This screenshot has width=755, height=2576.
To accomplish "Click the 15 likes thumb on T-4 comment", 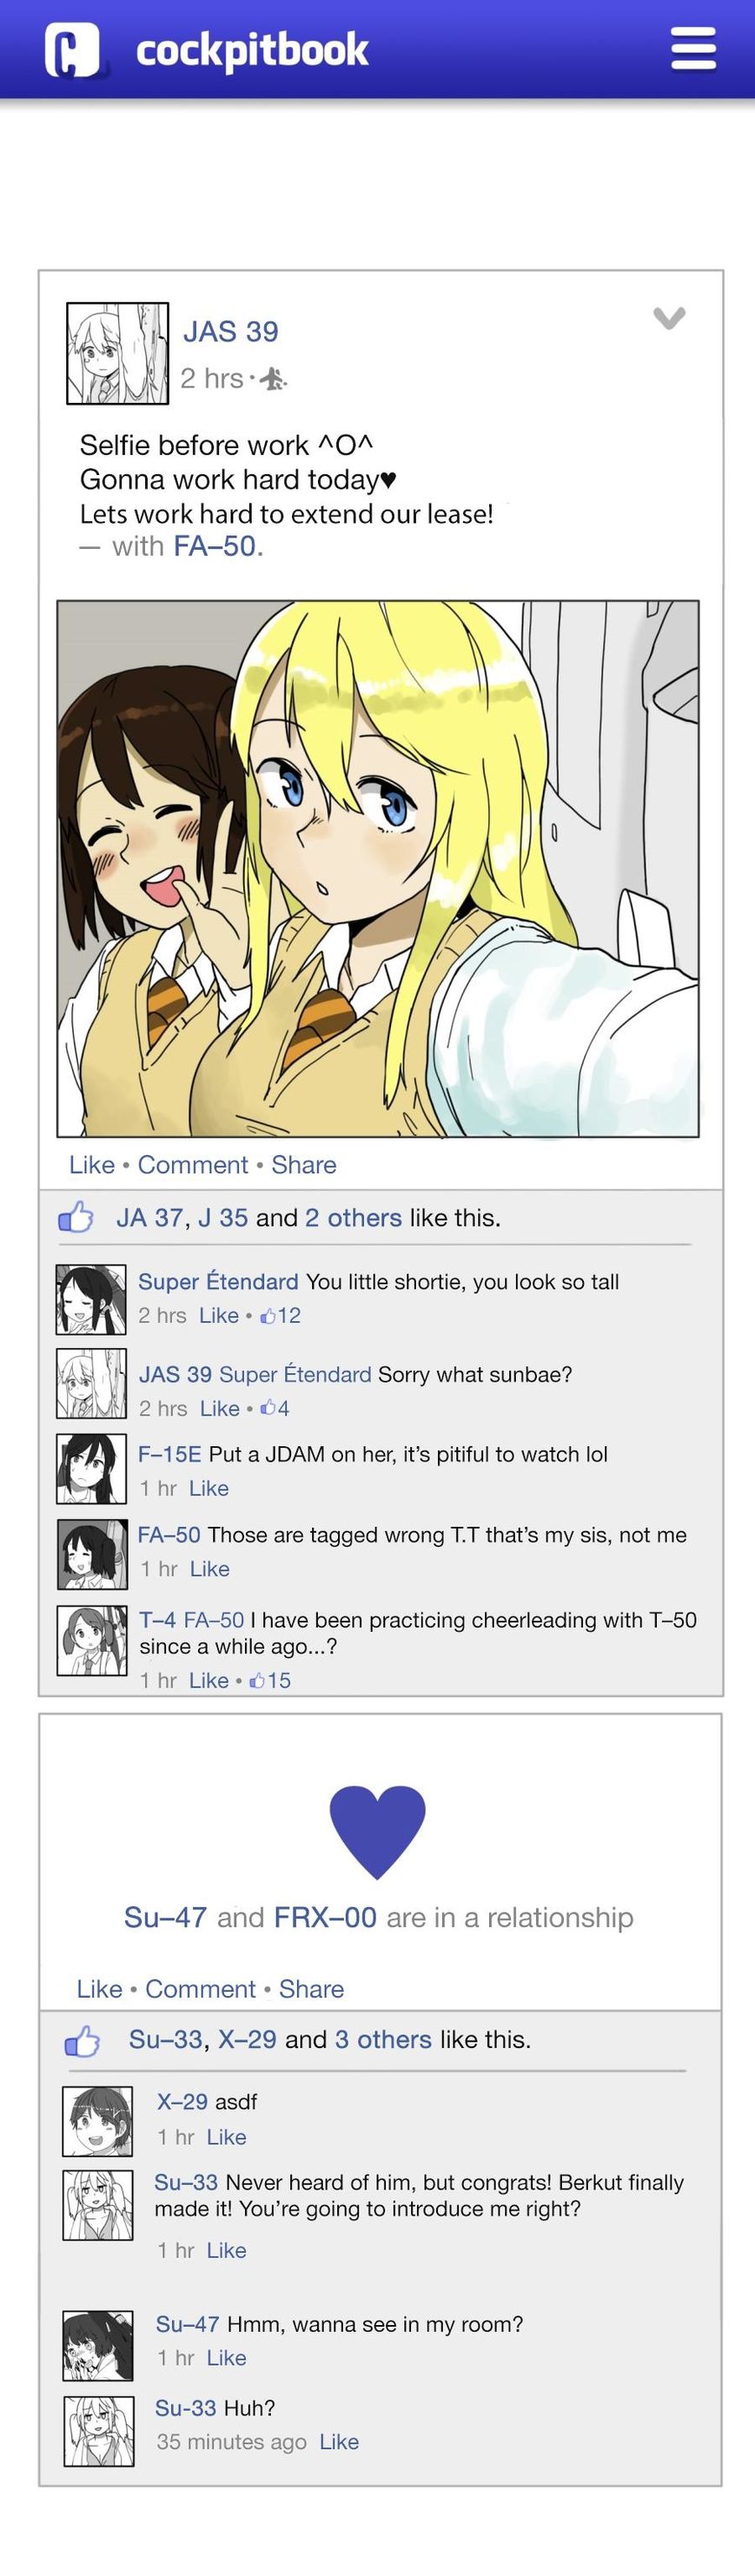I will 257,1680.
